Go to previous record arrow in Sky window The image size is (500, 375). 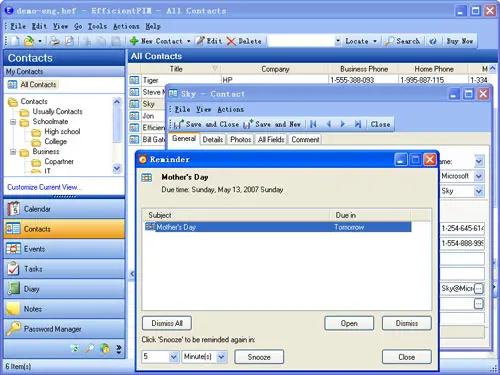(x=329, y=124)
